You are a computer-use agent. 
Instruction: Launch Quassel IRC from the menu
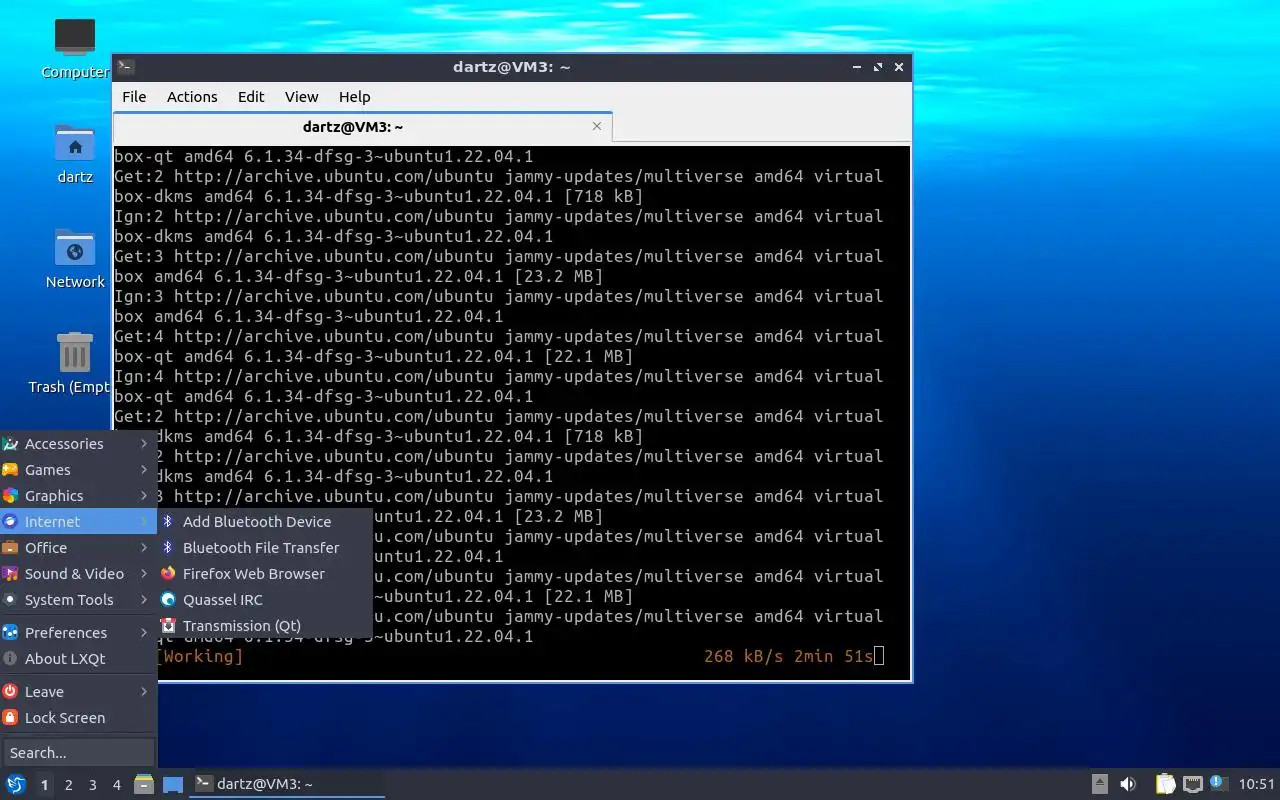pyautogui.click(x=265, y=600)
